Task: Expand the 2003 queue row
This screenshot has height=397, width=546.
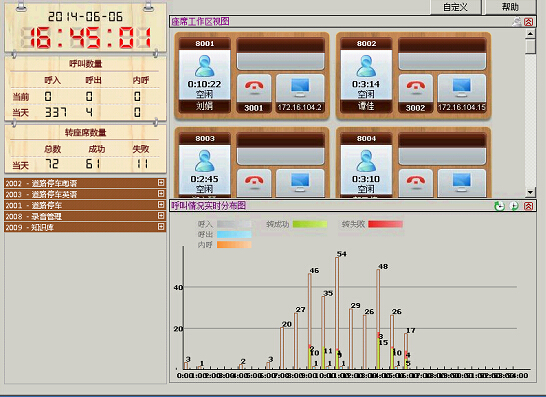Action: coord(161,193)
